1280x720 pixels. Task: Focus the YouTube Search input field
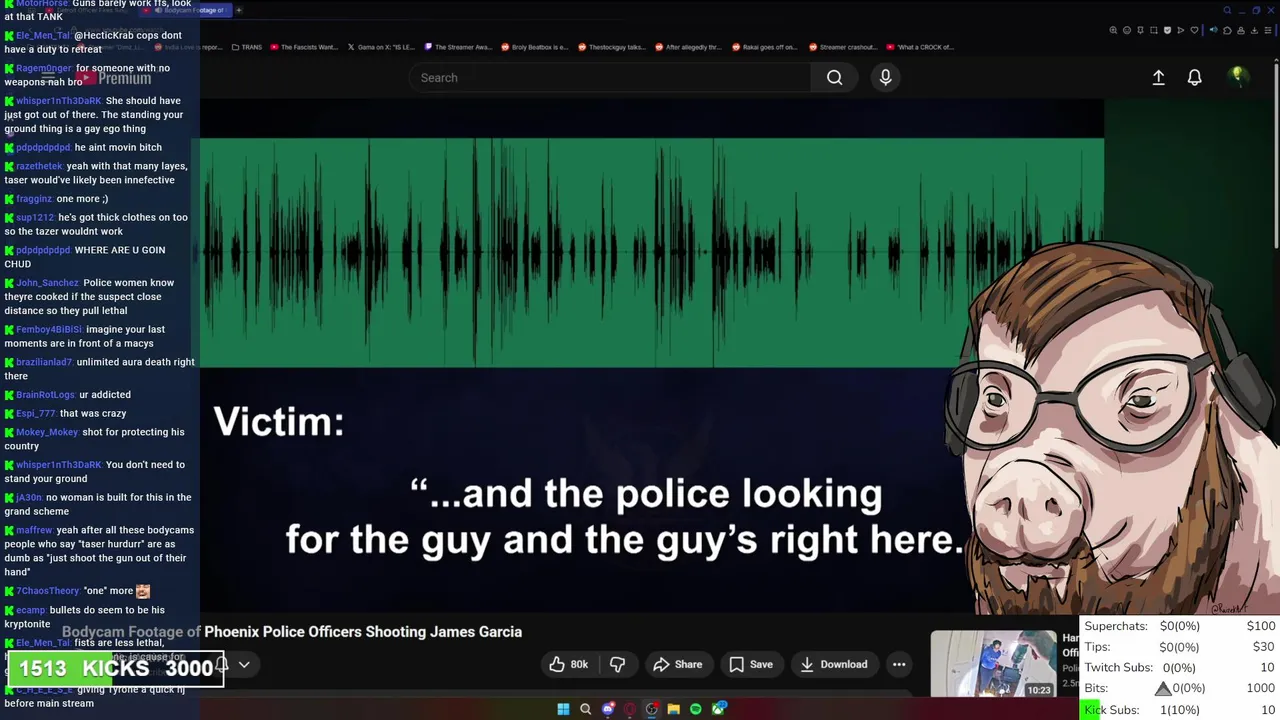(610, 77)
